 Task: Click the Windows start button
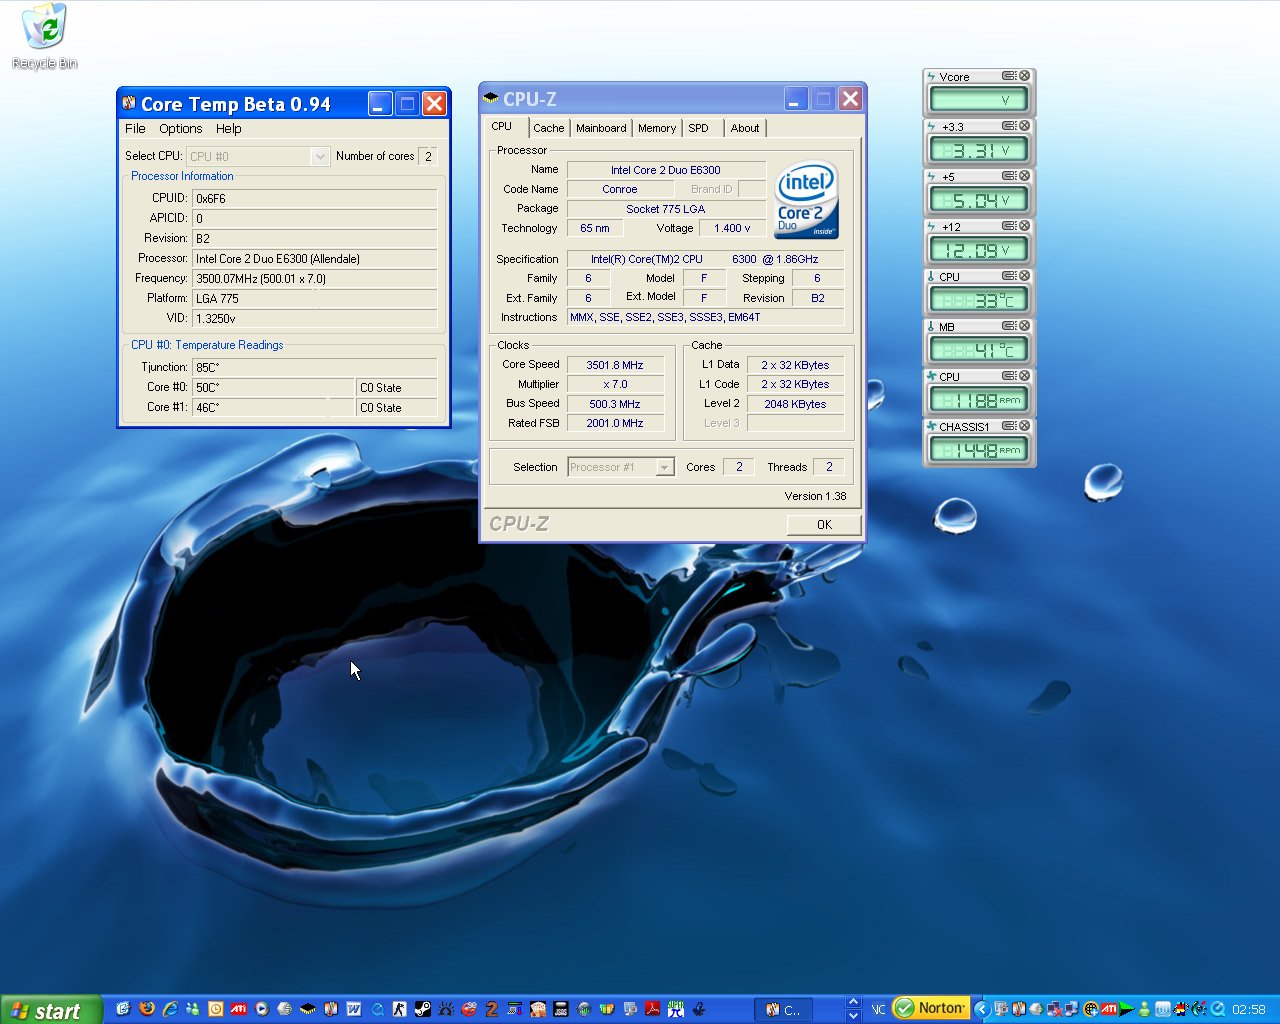50,1010
